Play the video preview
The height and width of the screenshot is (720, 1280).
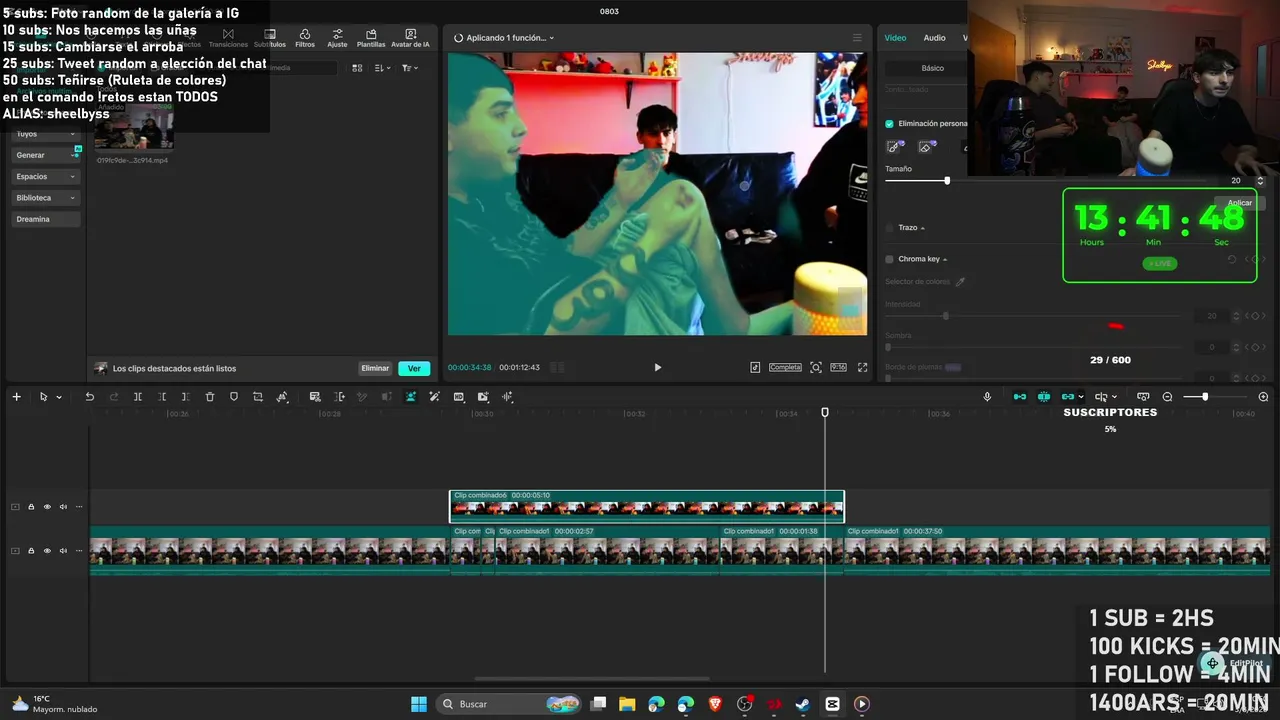click(x=657, y=367)
